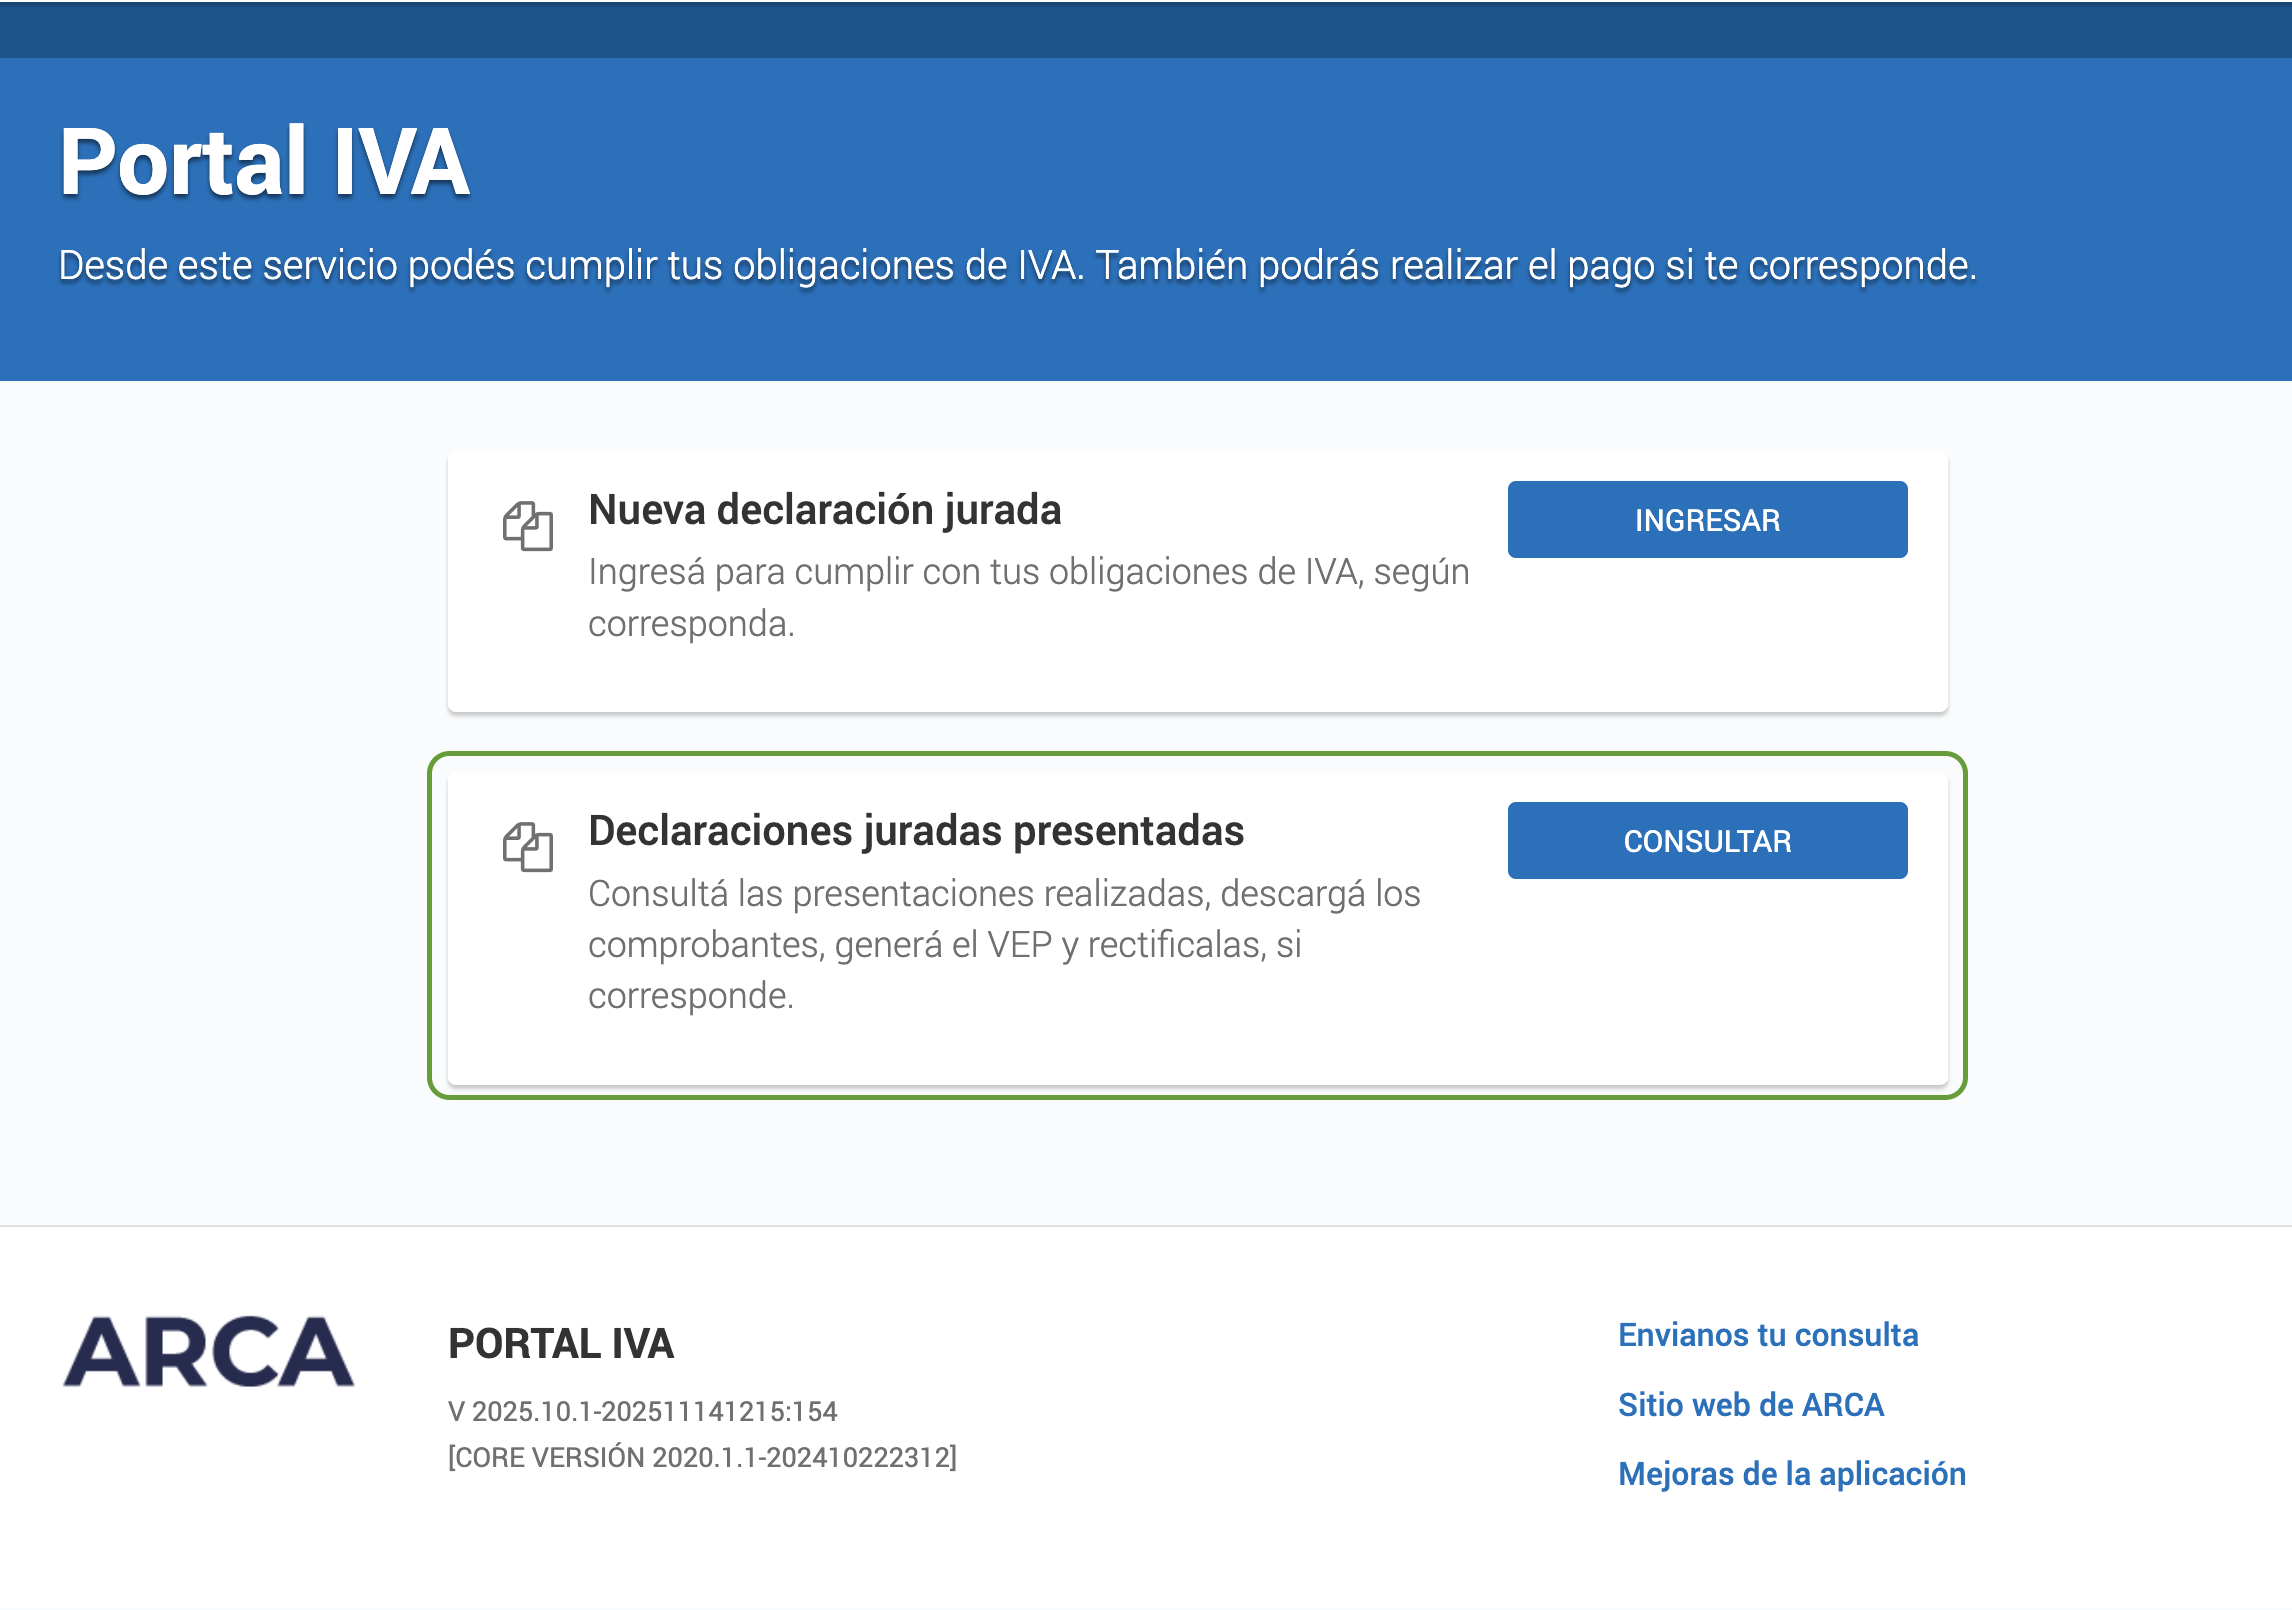Click the documents icon beside Nueva declaración jurada
Viewport: 2292px width, 1610px height.
(528, 526)
